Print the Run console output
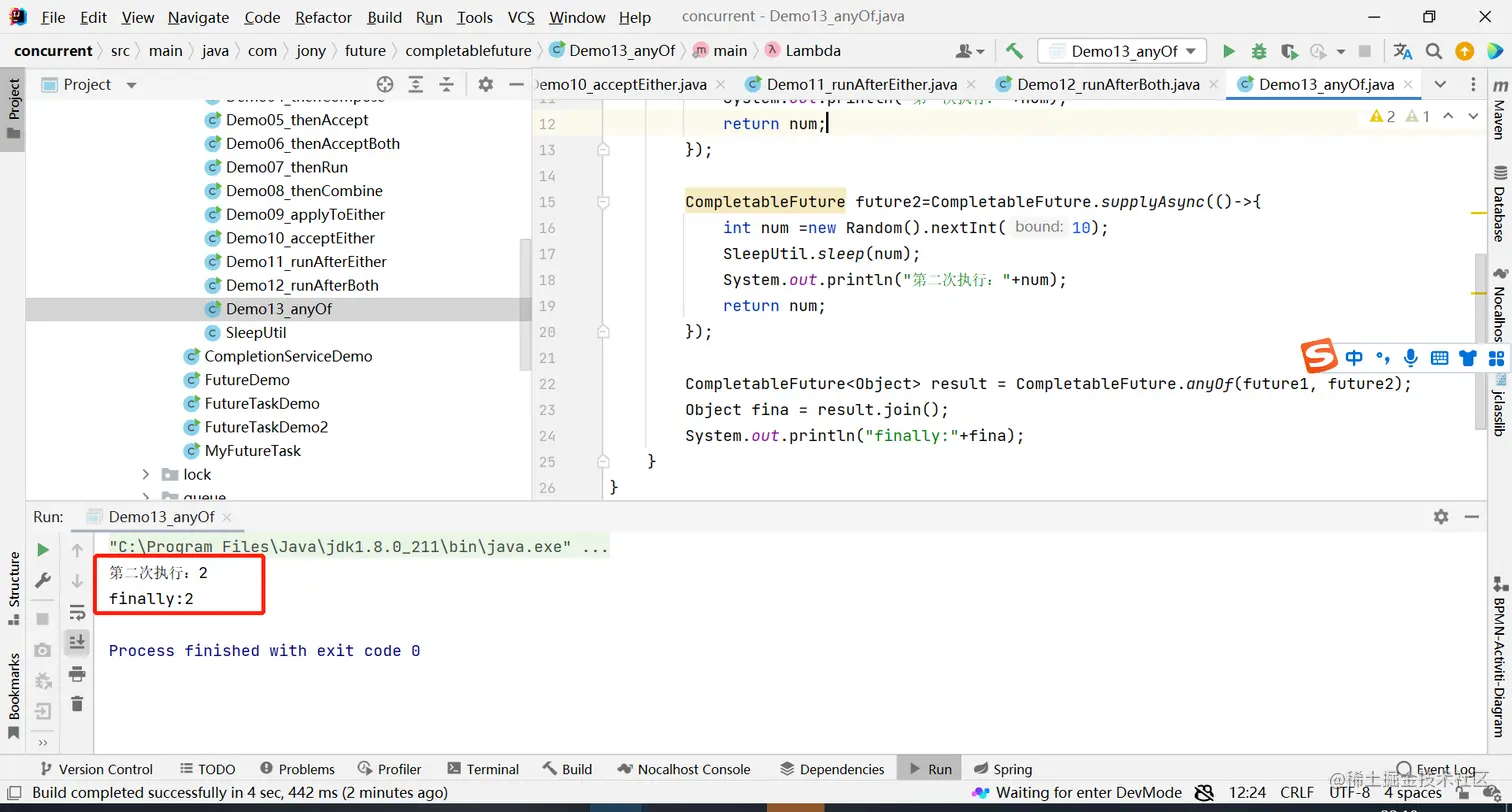 tap(77, 674)
